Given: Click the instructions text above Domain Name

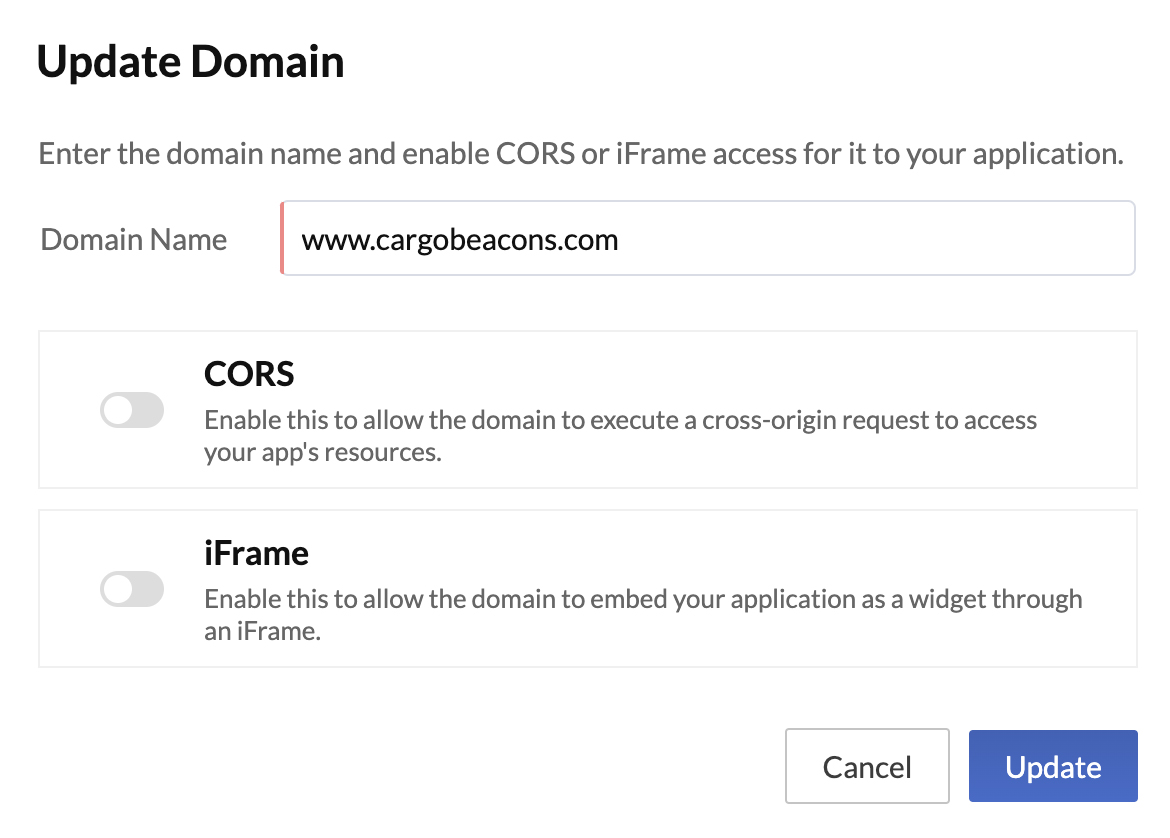Looking at the screenshot, I should (x=580, y=153).
